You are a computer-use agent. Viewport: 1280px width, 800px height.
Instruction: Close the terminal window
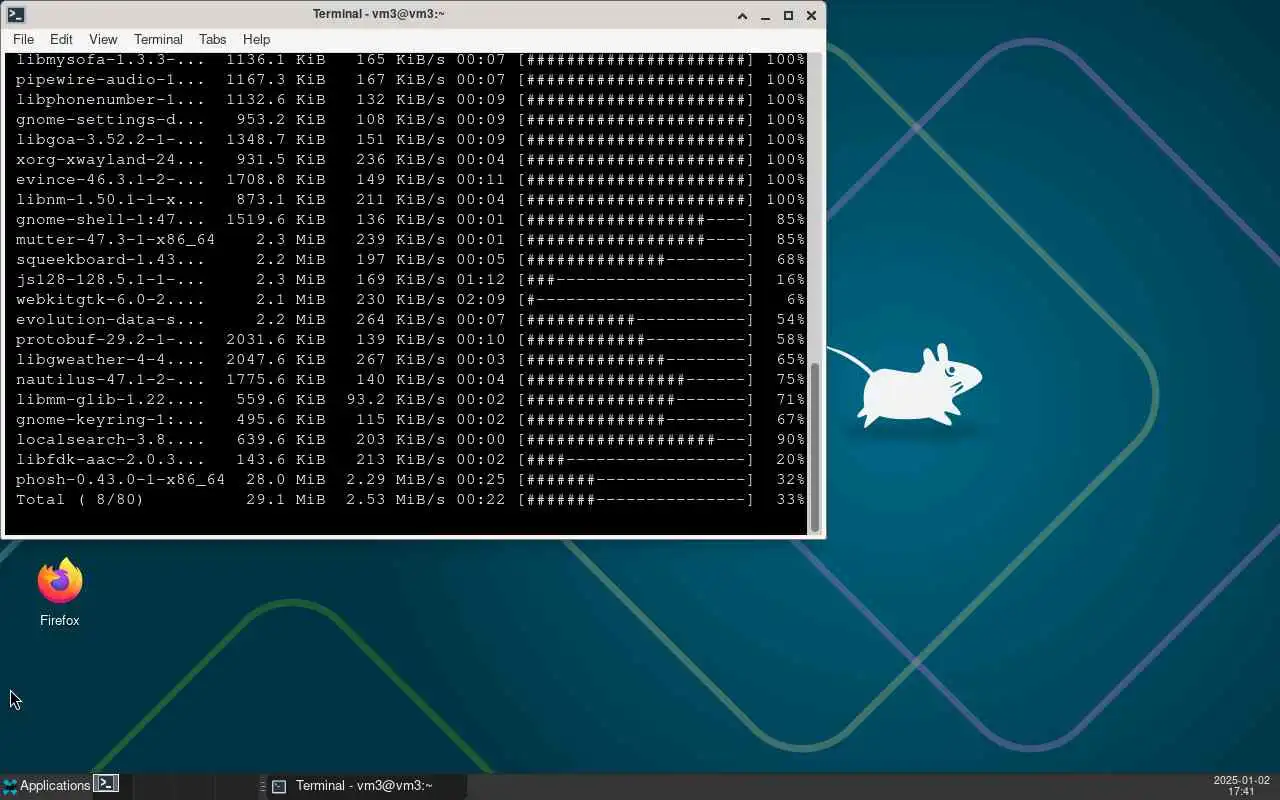pyautogui.click(x=811, y=15)
